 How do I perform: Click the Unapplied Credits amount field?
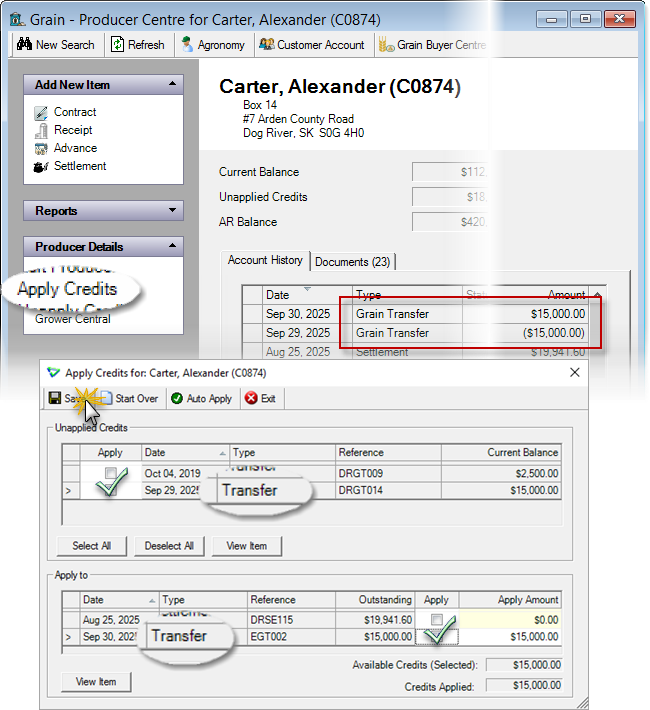click(450, 197)
